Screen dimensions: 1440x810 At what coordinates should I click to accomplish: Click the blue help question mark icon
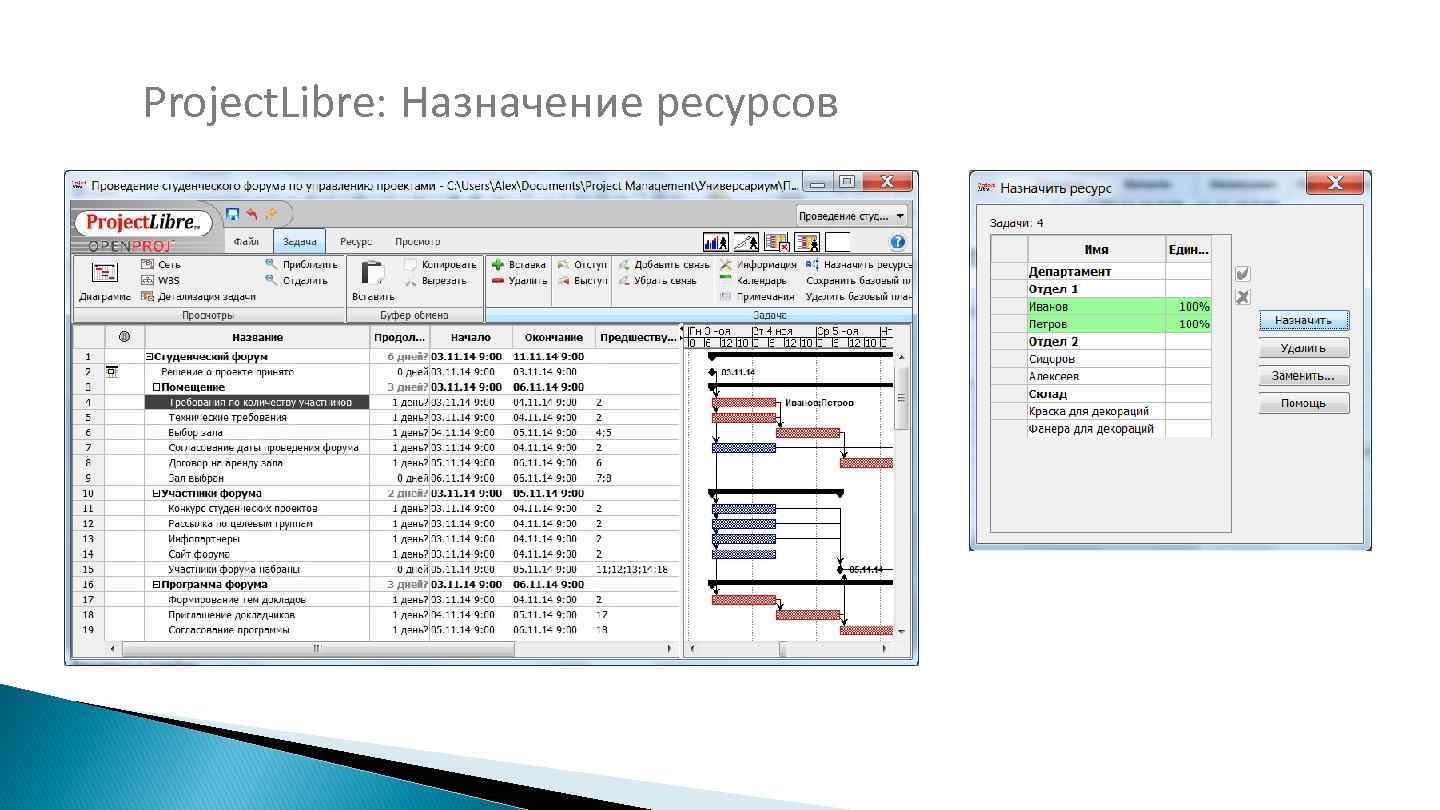point(897,242)
